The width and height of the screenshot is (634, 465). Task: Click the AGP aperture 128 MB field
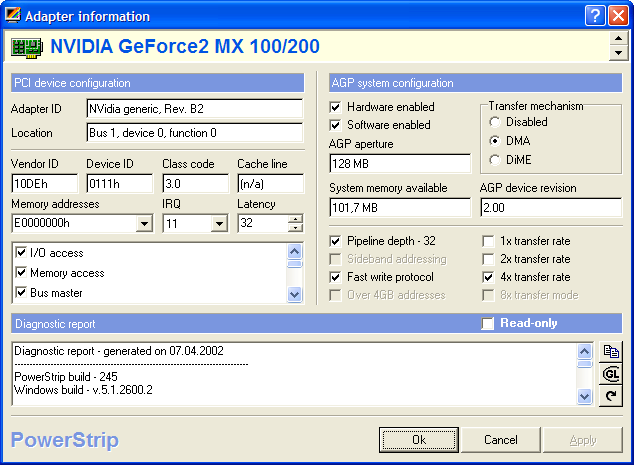(x=400, y=163)
